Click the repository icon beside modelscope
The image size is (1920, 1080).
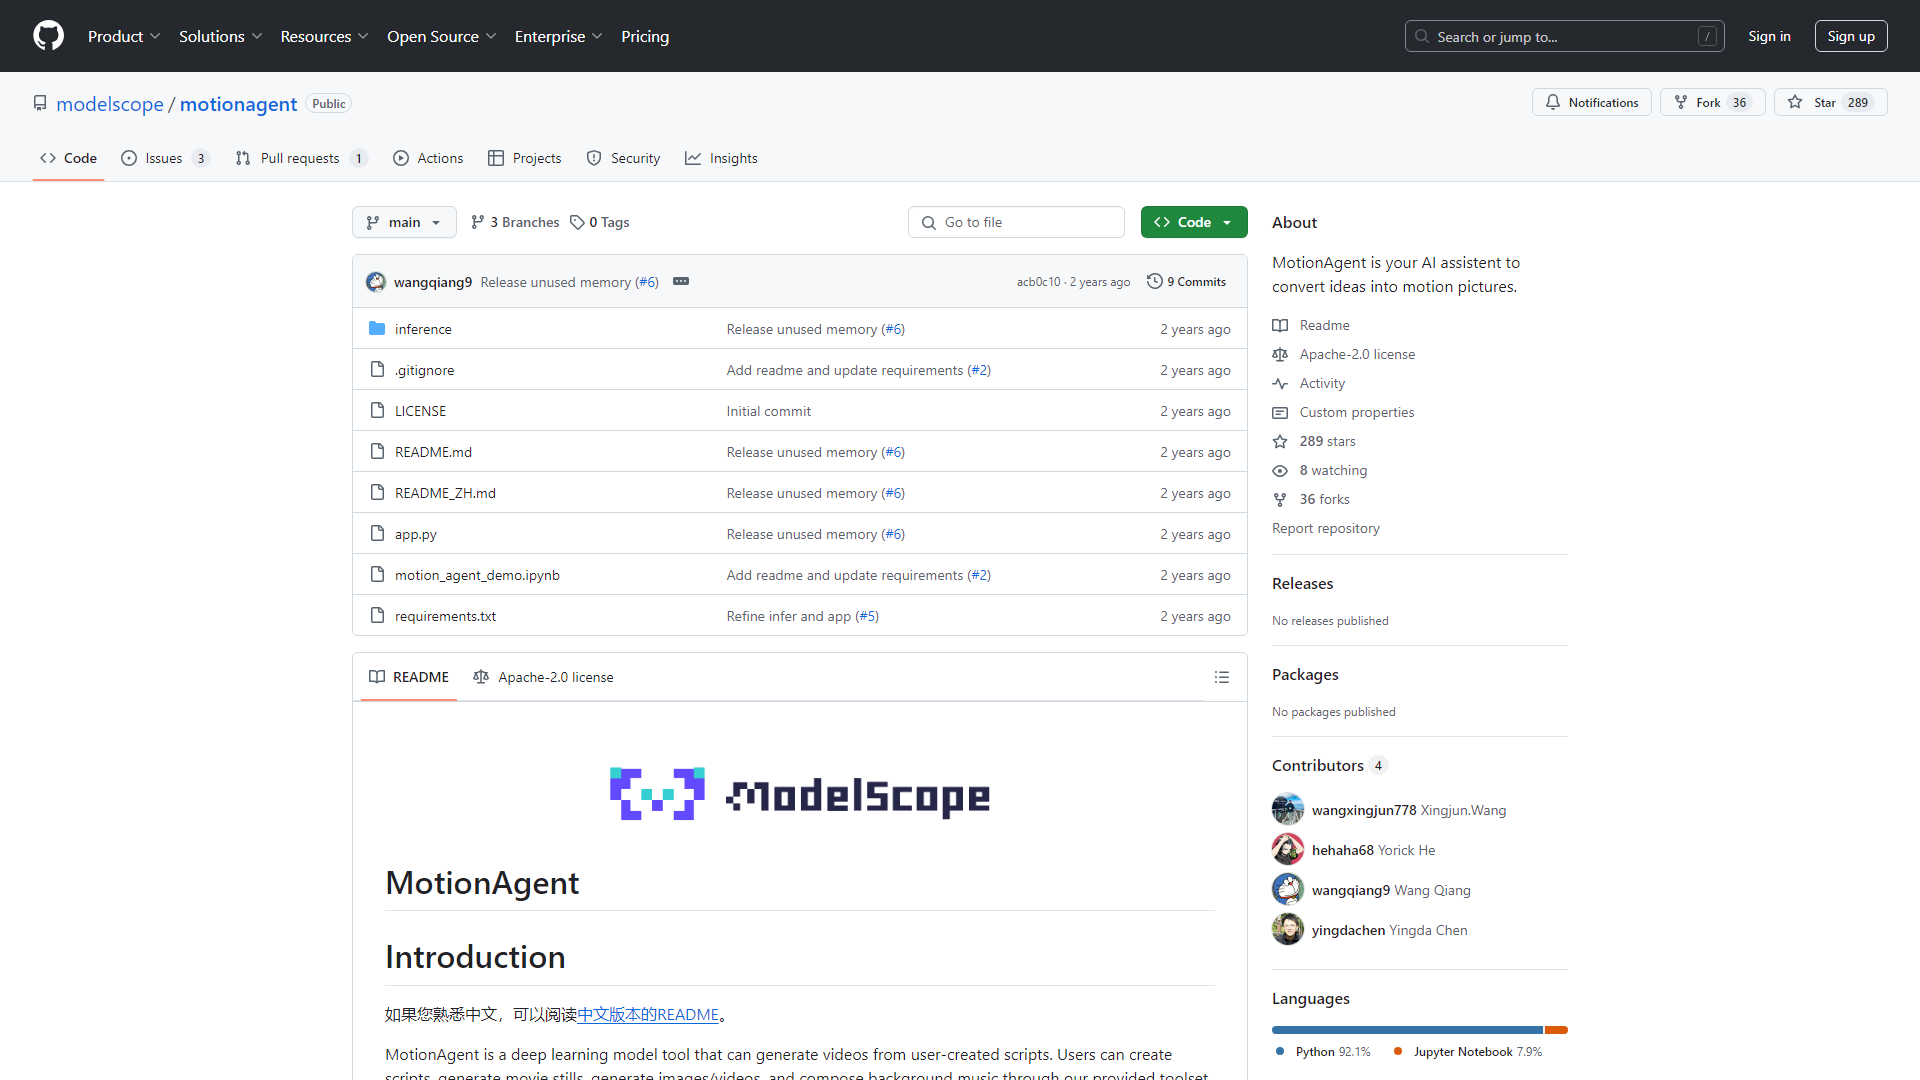click(x=40, y=103)
